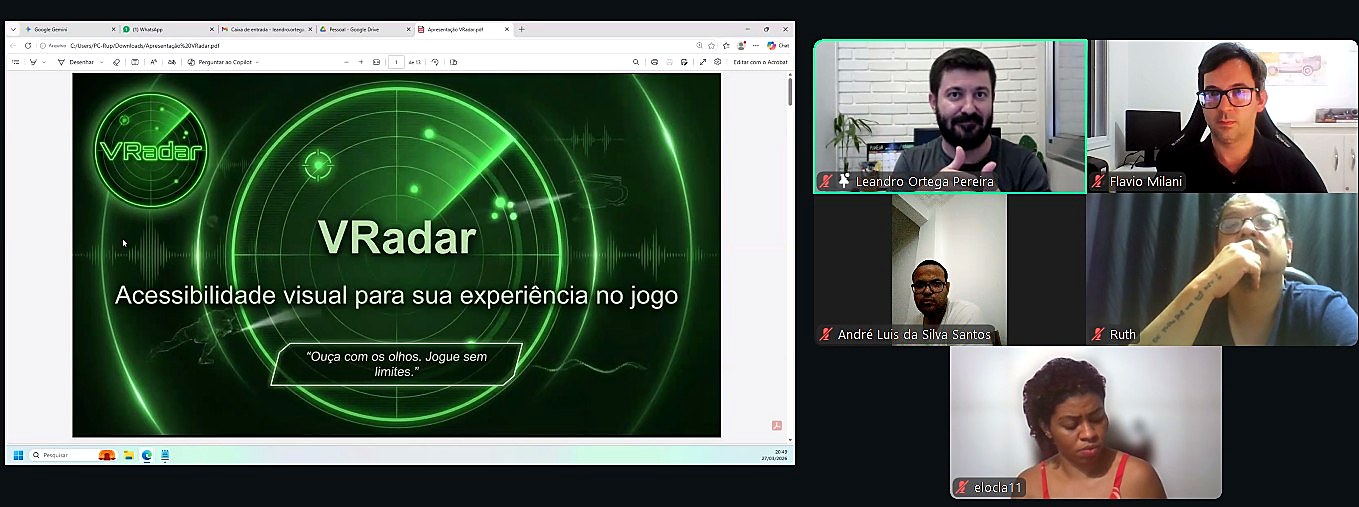The height and width of the screenshot is (507, 1359).
Task: Select Ruth's video tile
Action: 1222,270
